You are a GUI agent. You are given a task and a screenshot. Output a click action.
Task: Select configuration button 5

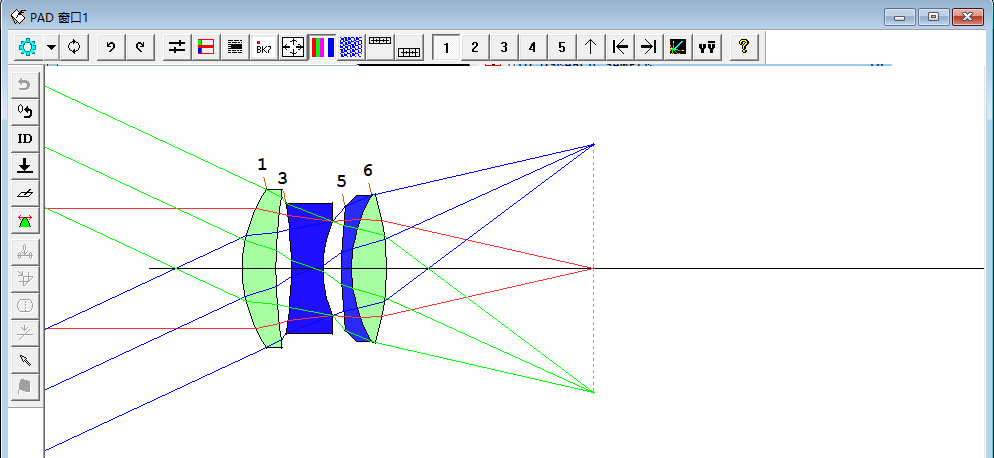(562, 47)
